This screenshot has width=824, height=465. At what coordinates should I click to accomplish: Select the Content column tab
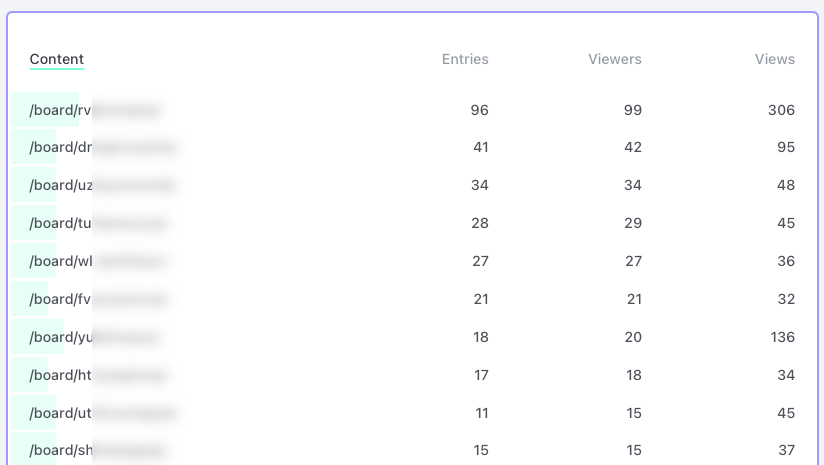[x=57, y=59]
